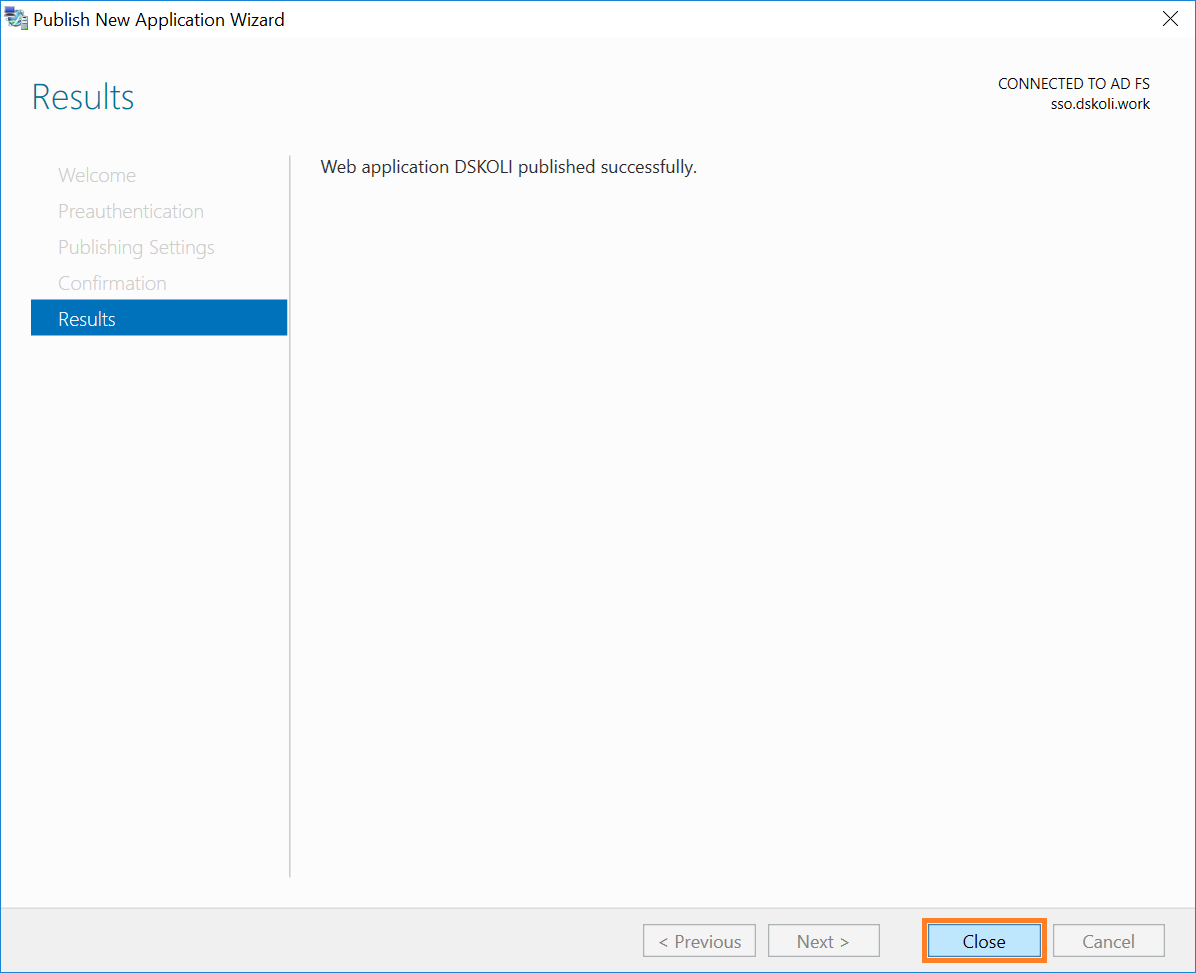
Task: Select the Welcome step in the sidebar
Action: pyautogui.click(x=97, y=175)
